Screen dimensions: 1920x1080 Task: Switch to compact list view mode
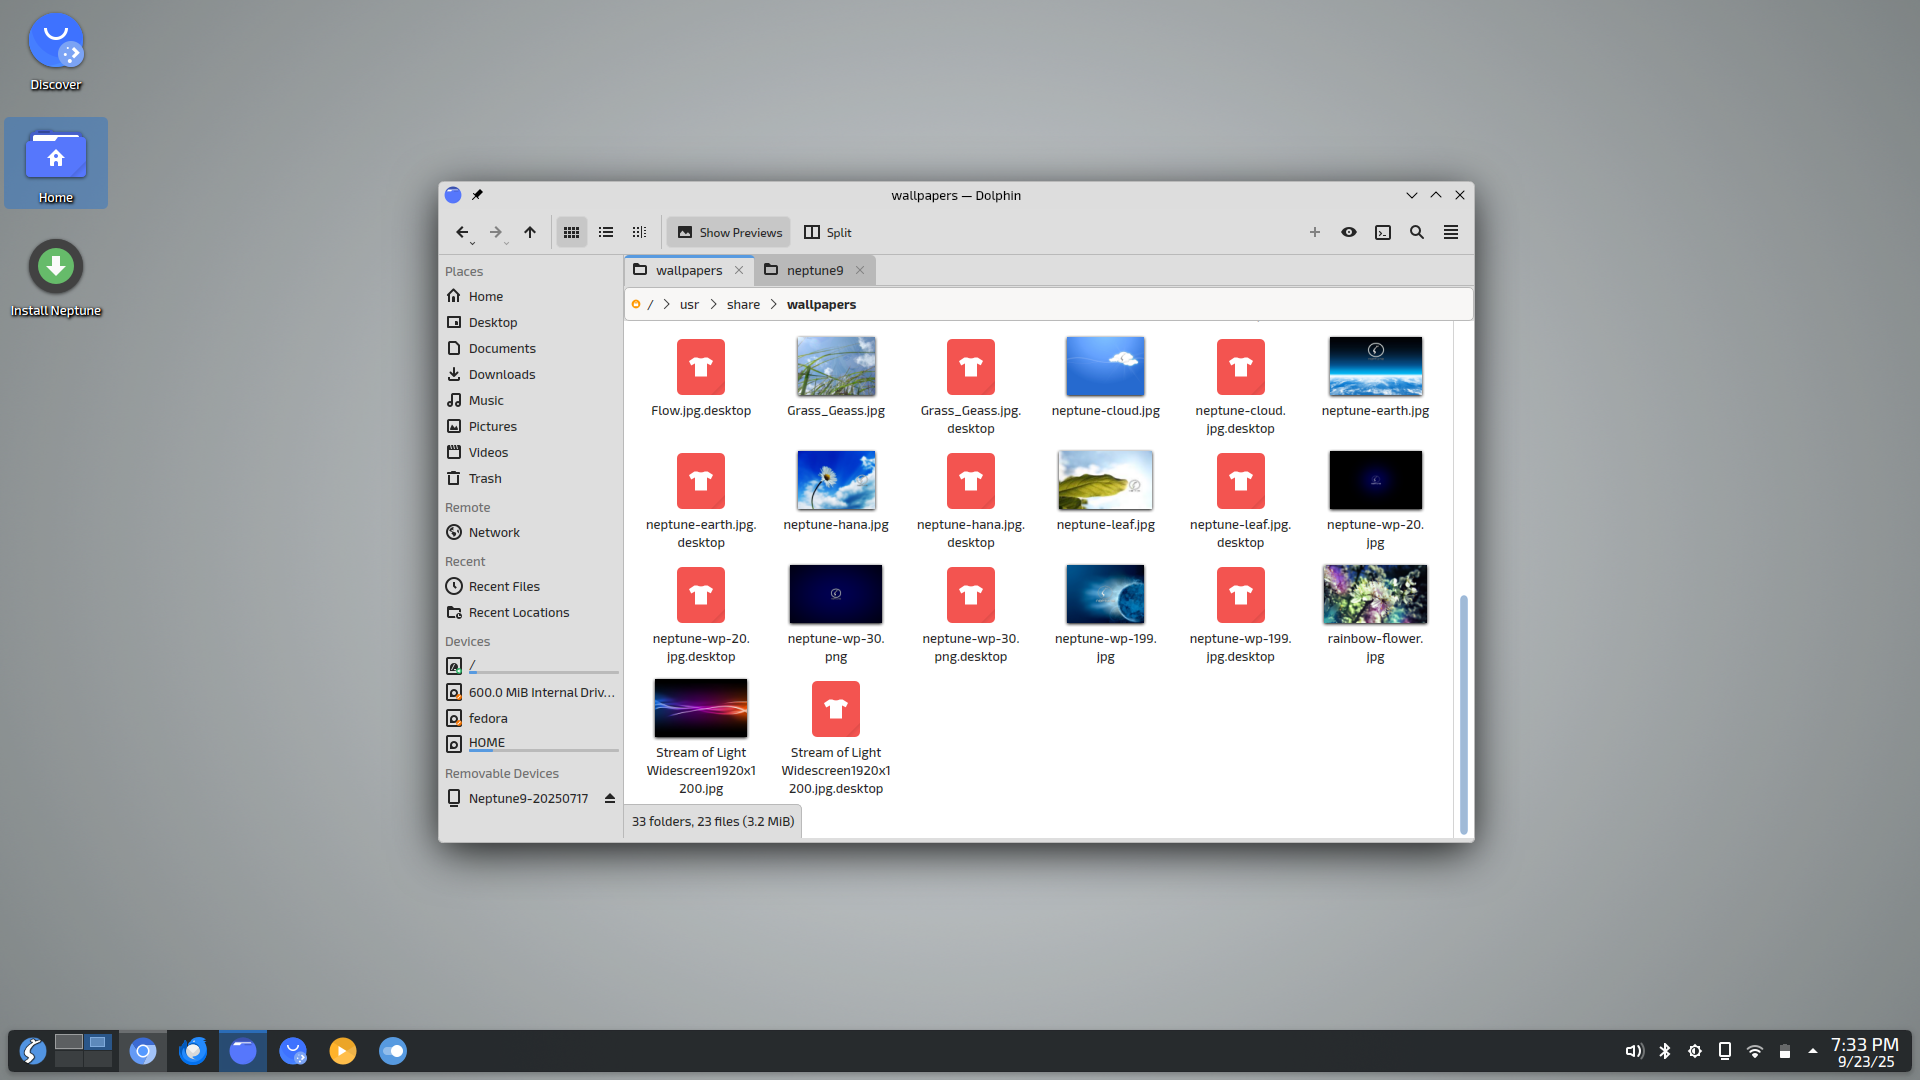point(606,232)
